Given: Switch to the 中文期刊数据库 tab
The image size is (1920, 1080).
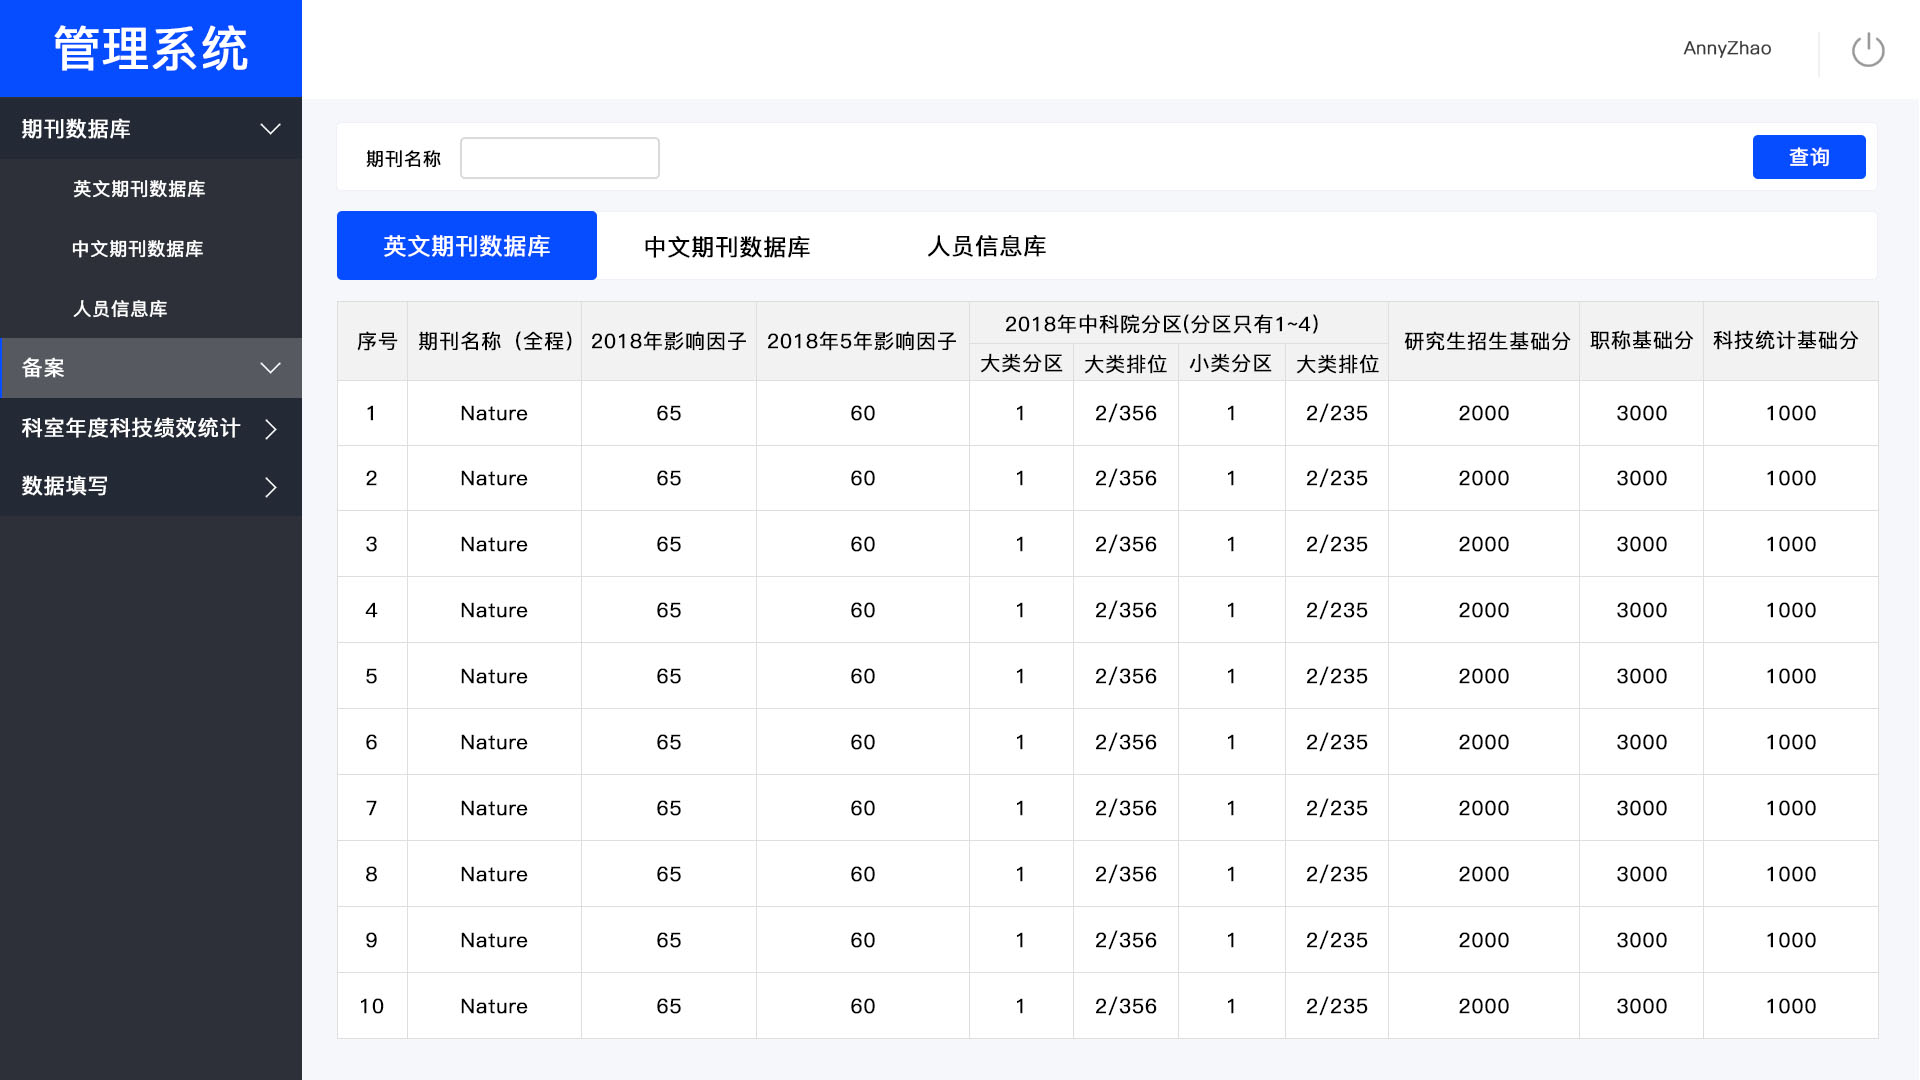Looking at the screenshot, I should (x=727, y=246).
